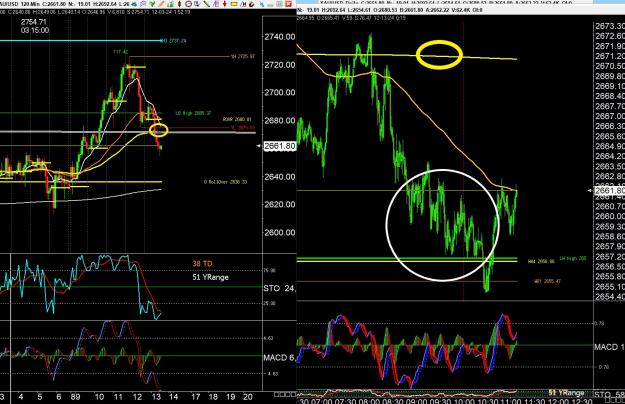Click the 'MACD 1' indicator label on right chart
This screenshot has height=404, width=625.
[609, 347]
